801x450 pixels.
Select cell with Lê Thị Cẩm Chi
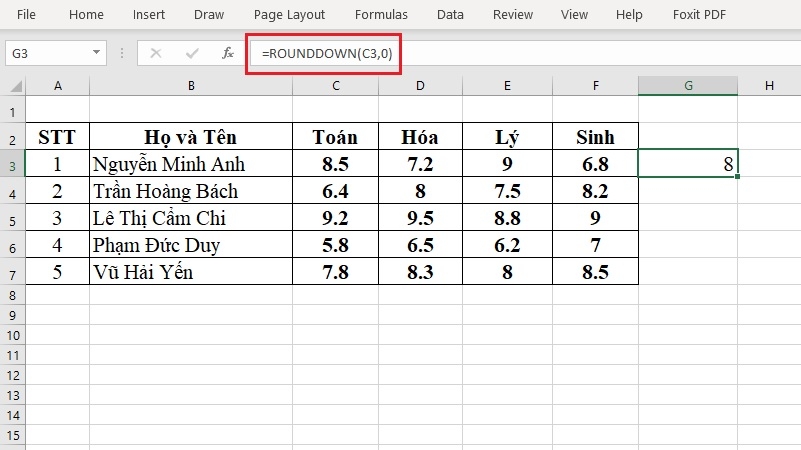pyautogui.click(x=191, y=218)
